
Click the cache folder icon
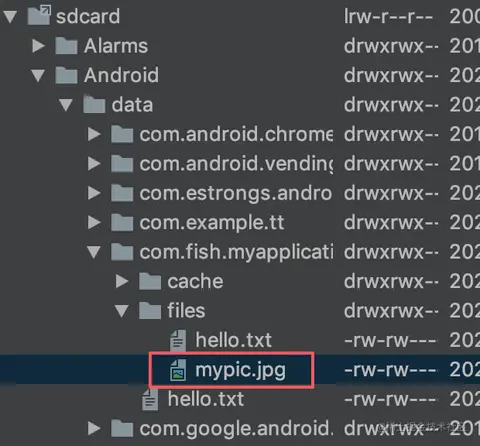pos(150,281)
